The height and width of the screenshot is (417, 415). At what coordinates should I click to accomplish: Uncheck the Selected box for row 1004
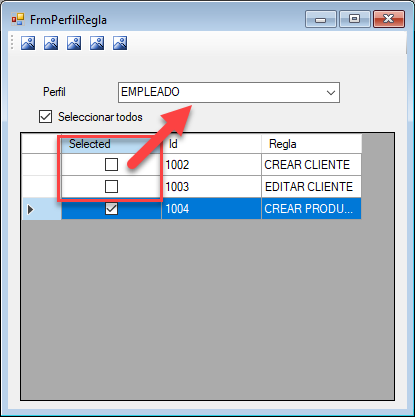pyautogui.click(x=111, y=209)
